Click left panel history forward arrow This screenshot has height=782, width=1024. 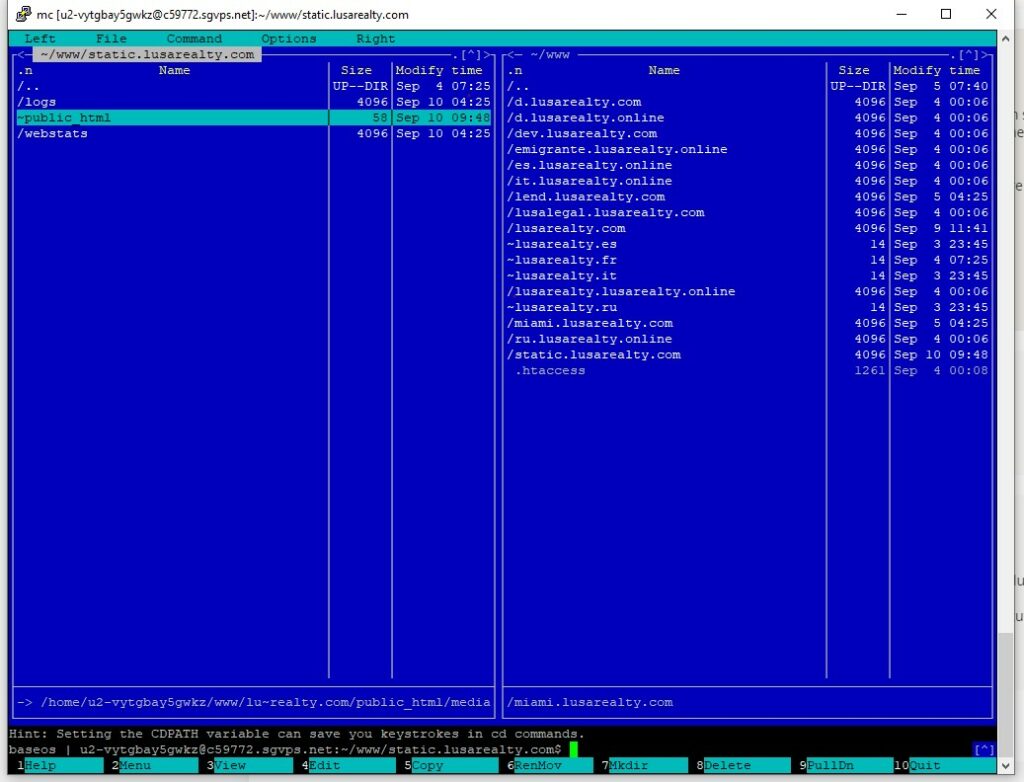pyautogui.click(x=487, y=55)
